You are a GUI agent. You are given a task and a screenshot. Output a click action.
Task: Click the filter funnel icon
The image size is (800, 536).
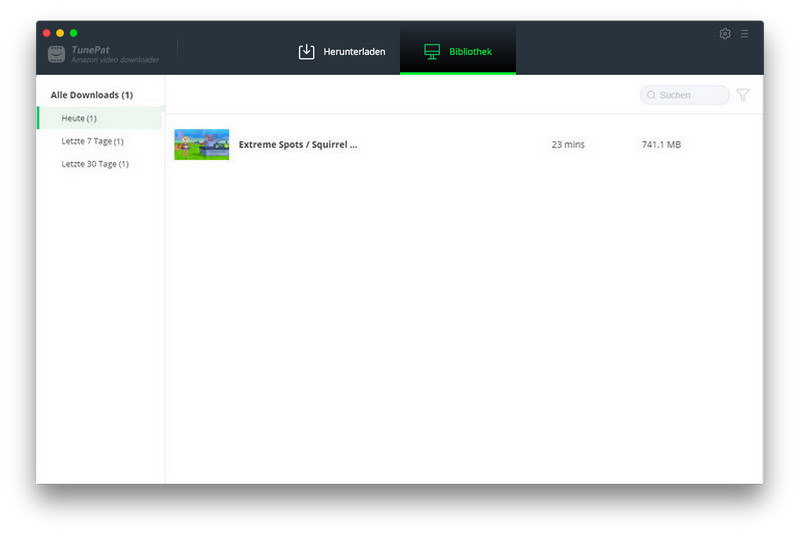coord(743,95)
